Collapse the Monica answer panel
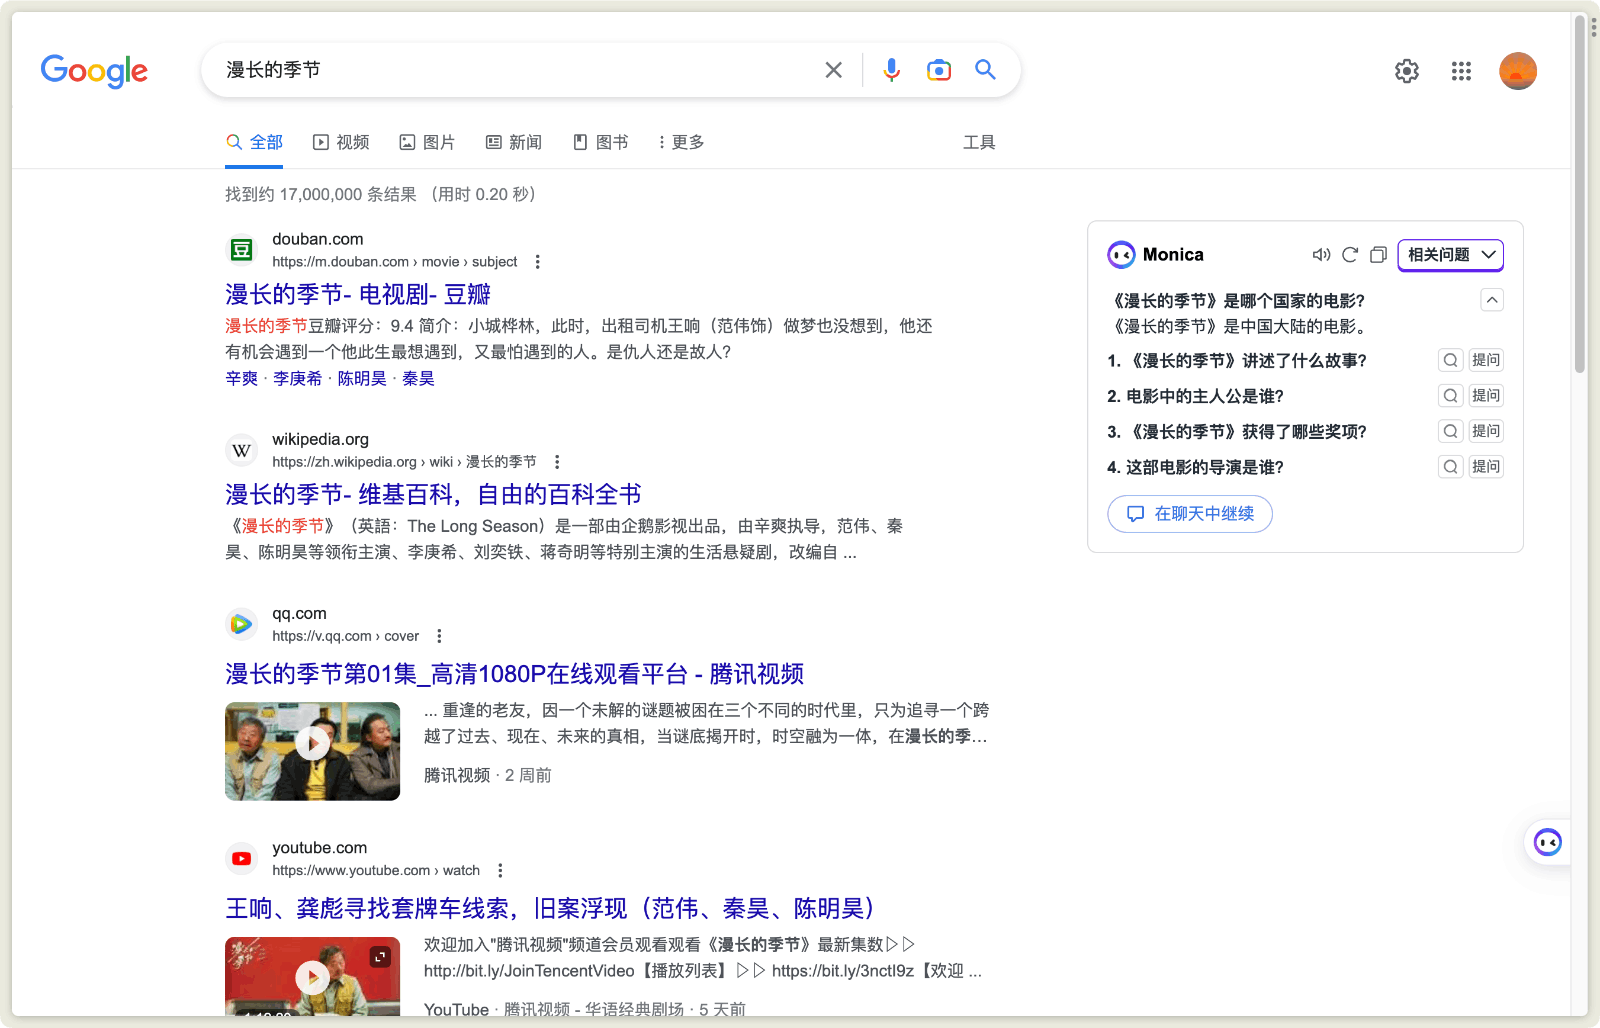Image resolution: width=1600 pixels, height=1028 pixels. (1491, 300)
